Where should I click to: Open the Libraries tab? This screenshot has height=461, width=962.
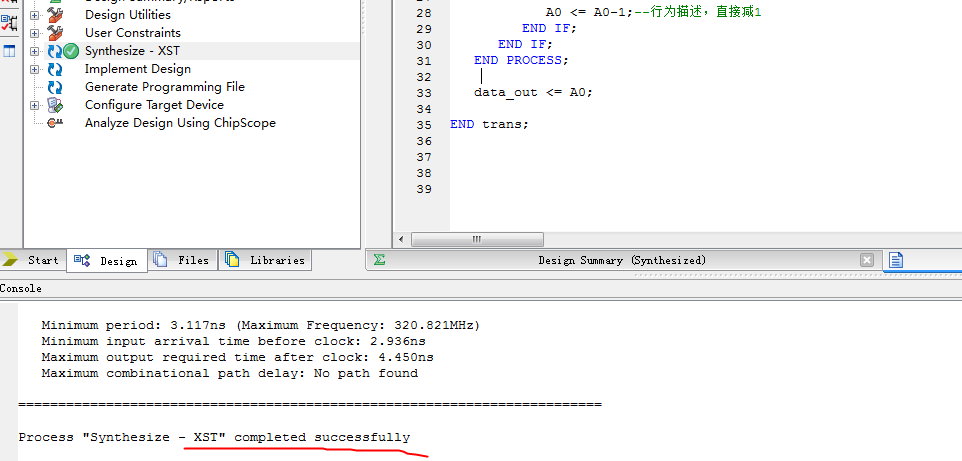[x=265, y=260]
